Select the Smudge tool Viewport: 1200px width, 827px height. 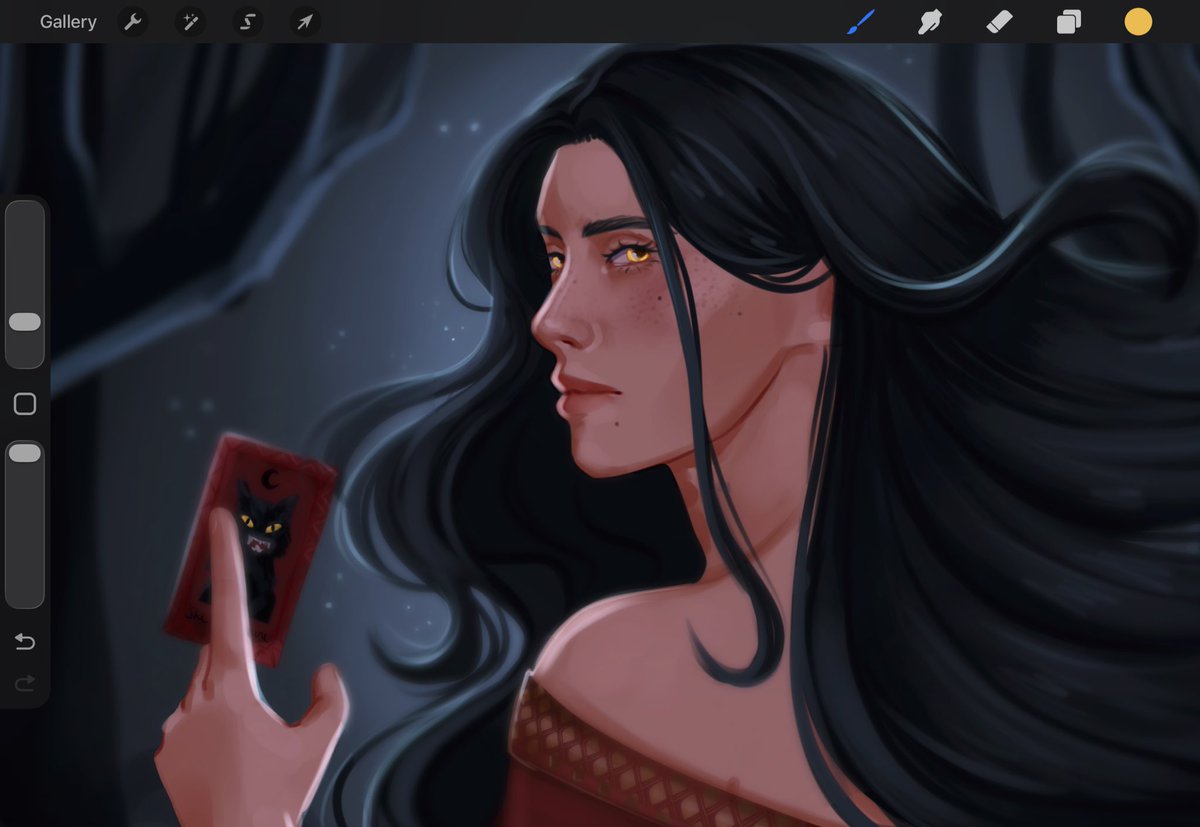click(930, 22)
